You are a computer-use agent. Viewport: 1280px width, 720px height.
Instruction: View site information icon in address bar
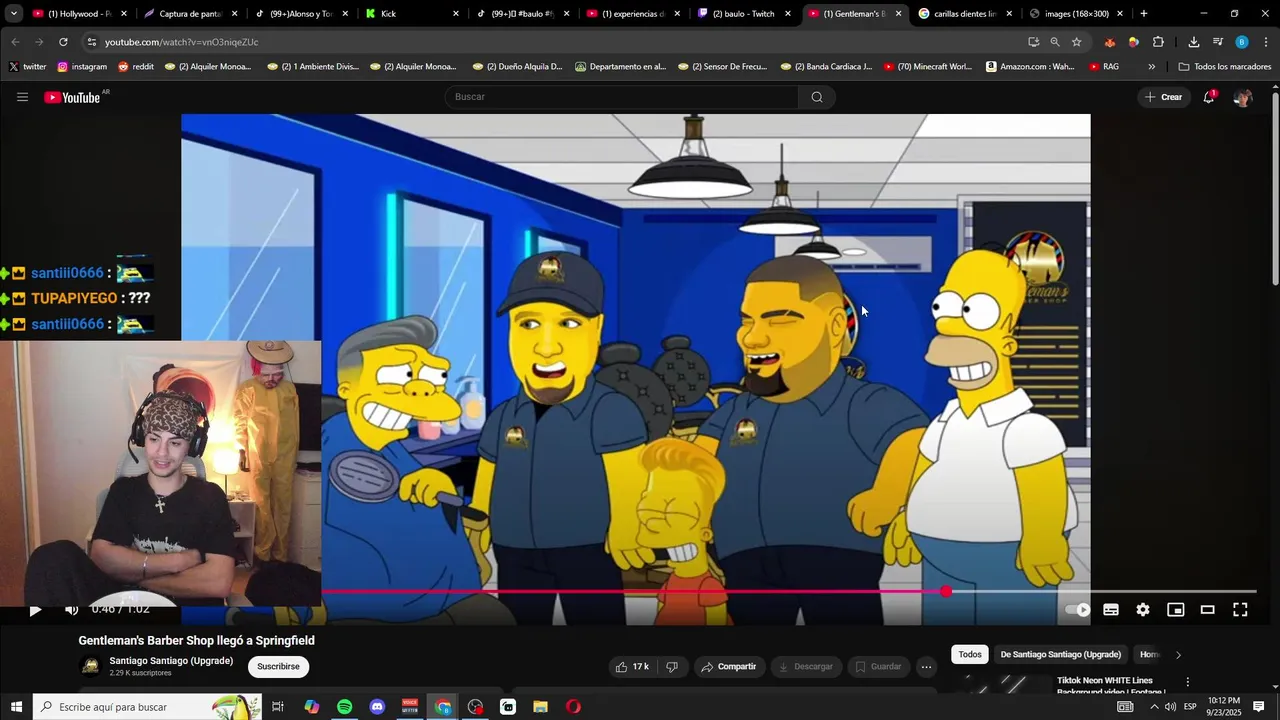click(91, 42)
